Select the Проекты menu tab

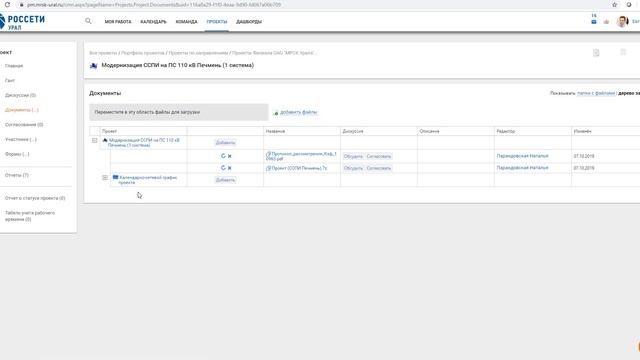pos(217,22)
